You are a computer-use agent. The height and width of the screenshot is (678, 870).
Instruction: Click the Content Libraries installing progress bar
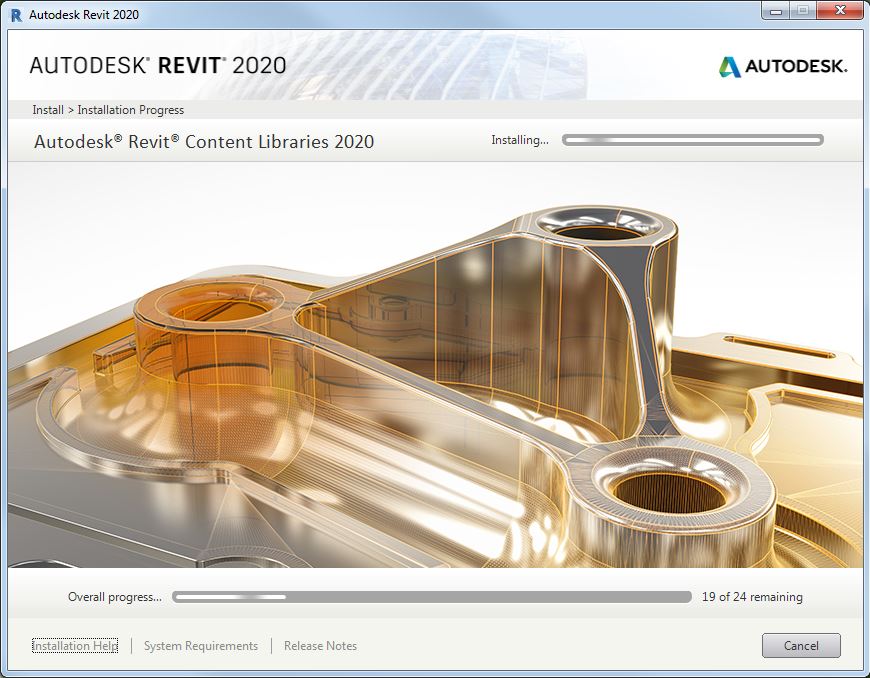tap(692, 140)
